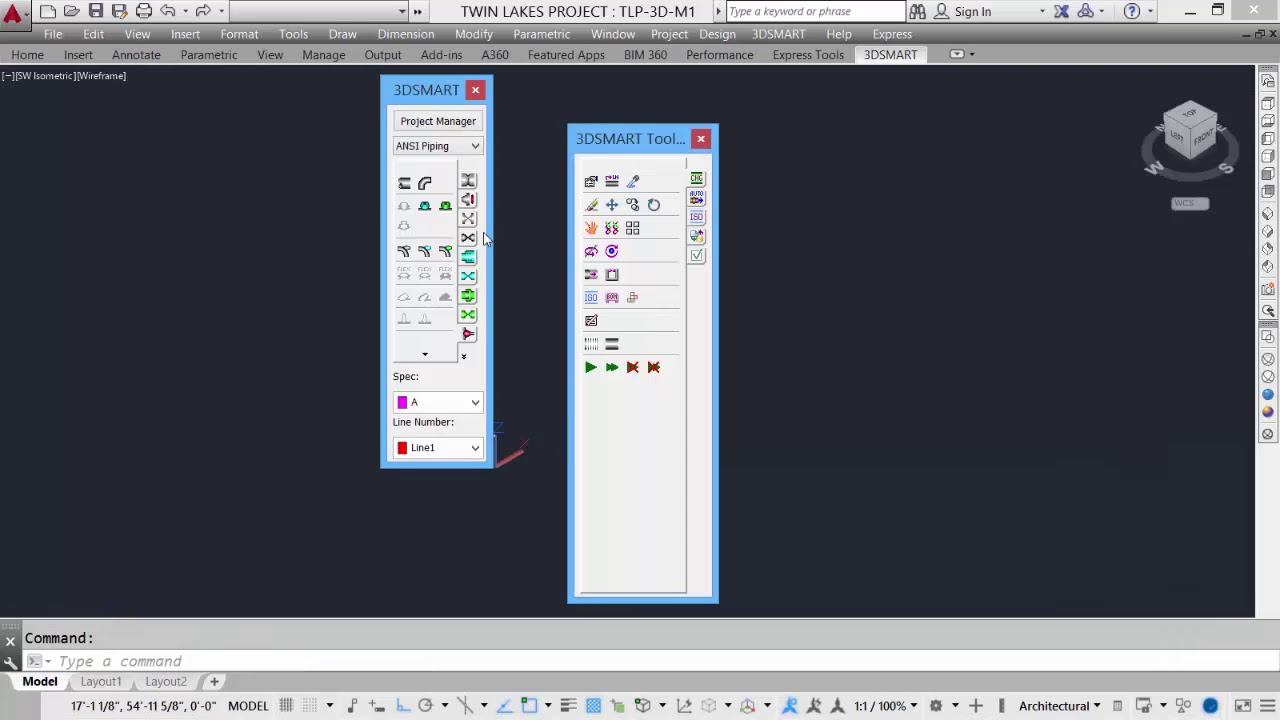Click the command line input field

(x=660, y=661)
